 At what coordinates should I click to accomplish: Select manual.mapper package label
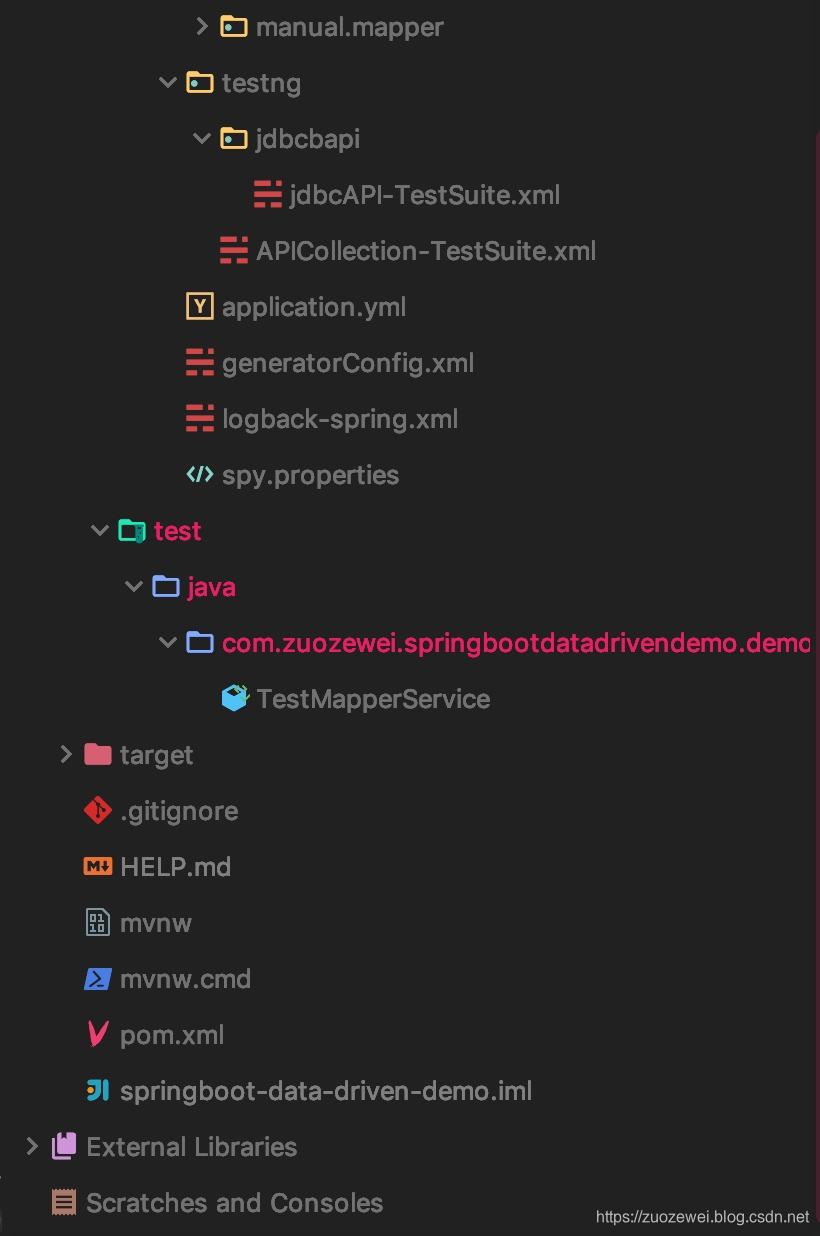coord(350,27)
